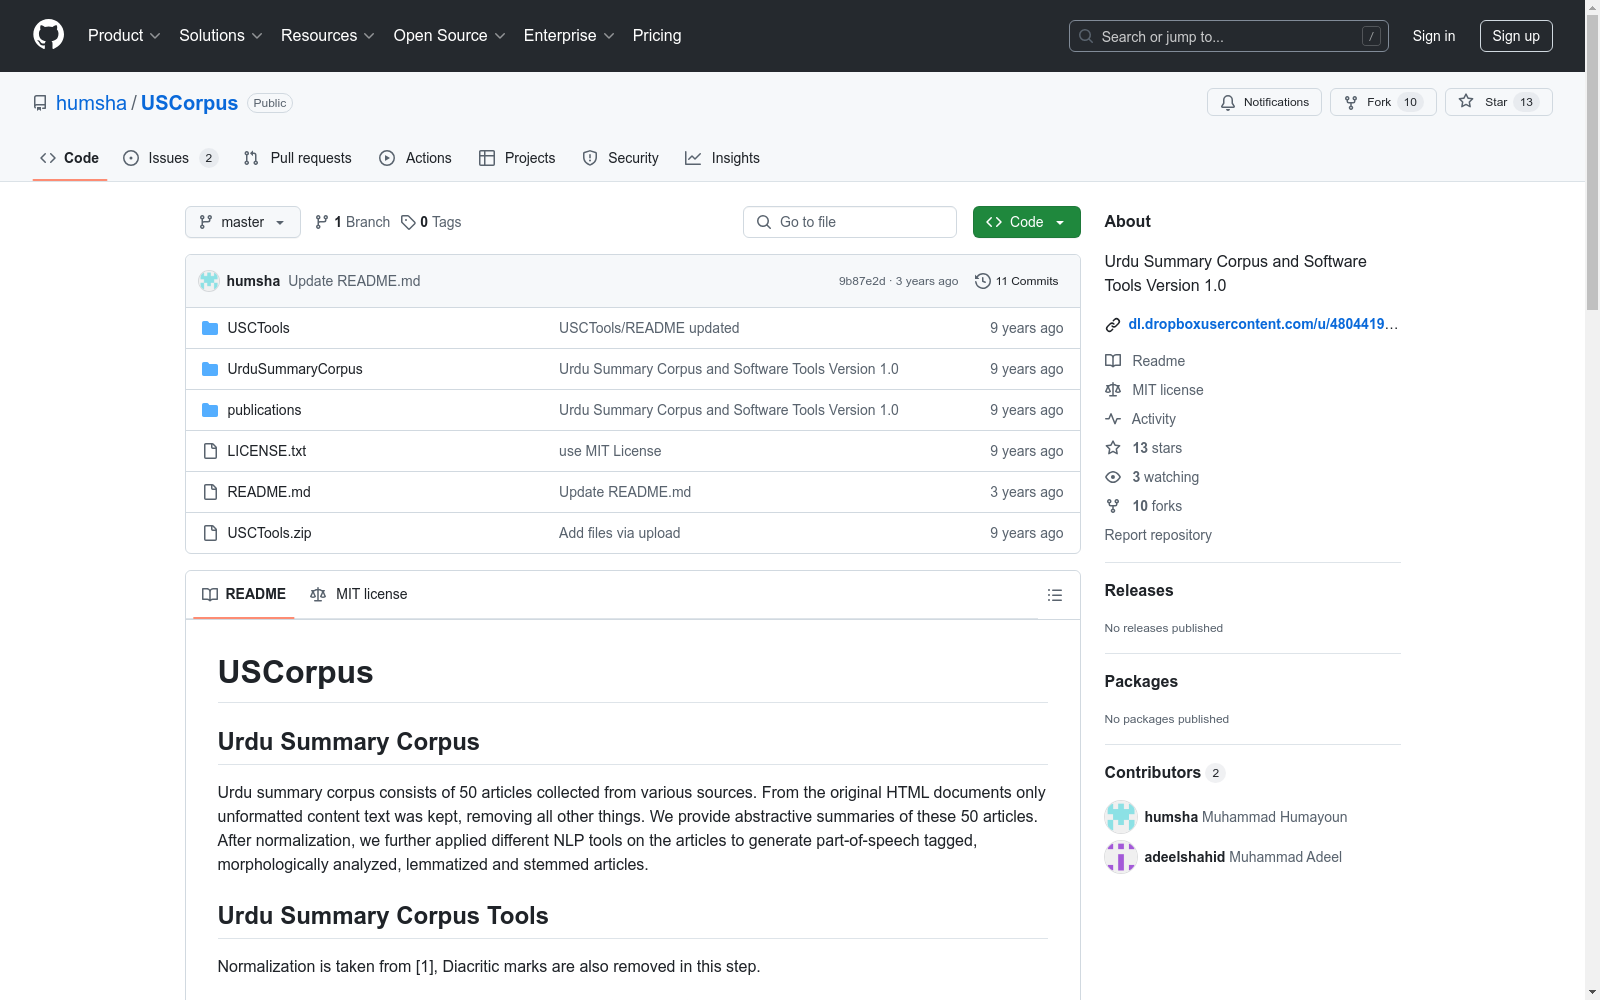The width and height of the screenshot is (1600, 1000).
Task: Open humsha's contributor avatar in sidebar
Action: (1121, 817)
